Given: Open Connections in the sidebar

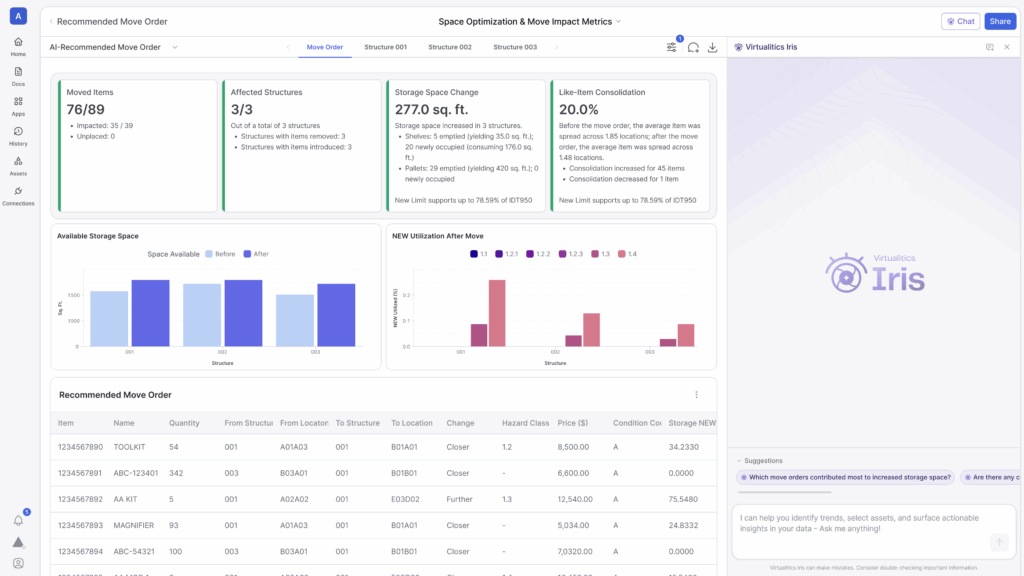Looking at the screenshot, I should point(18,196).
